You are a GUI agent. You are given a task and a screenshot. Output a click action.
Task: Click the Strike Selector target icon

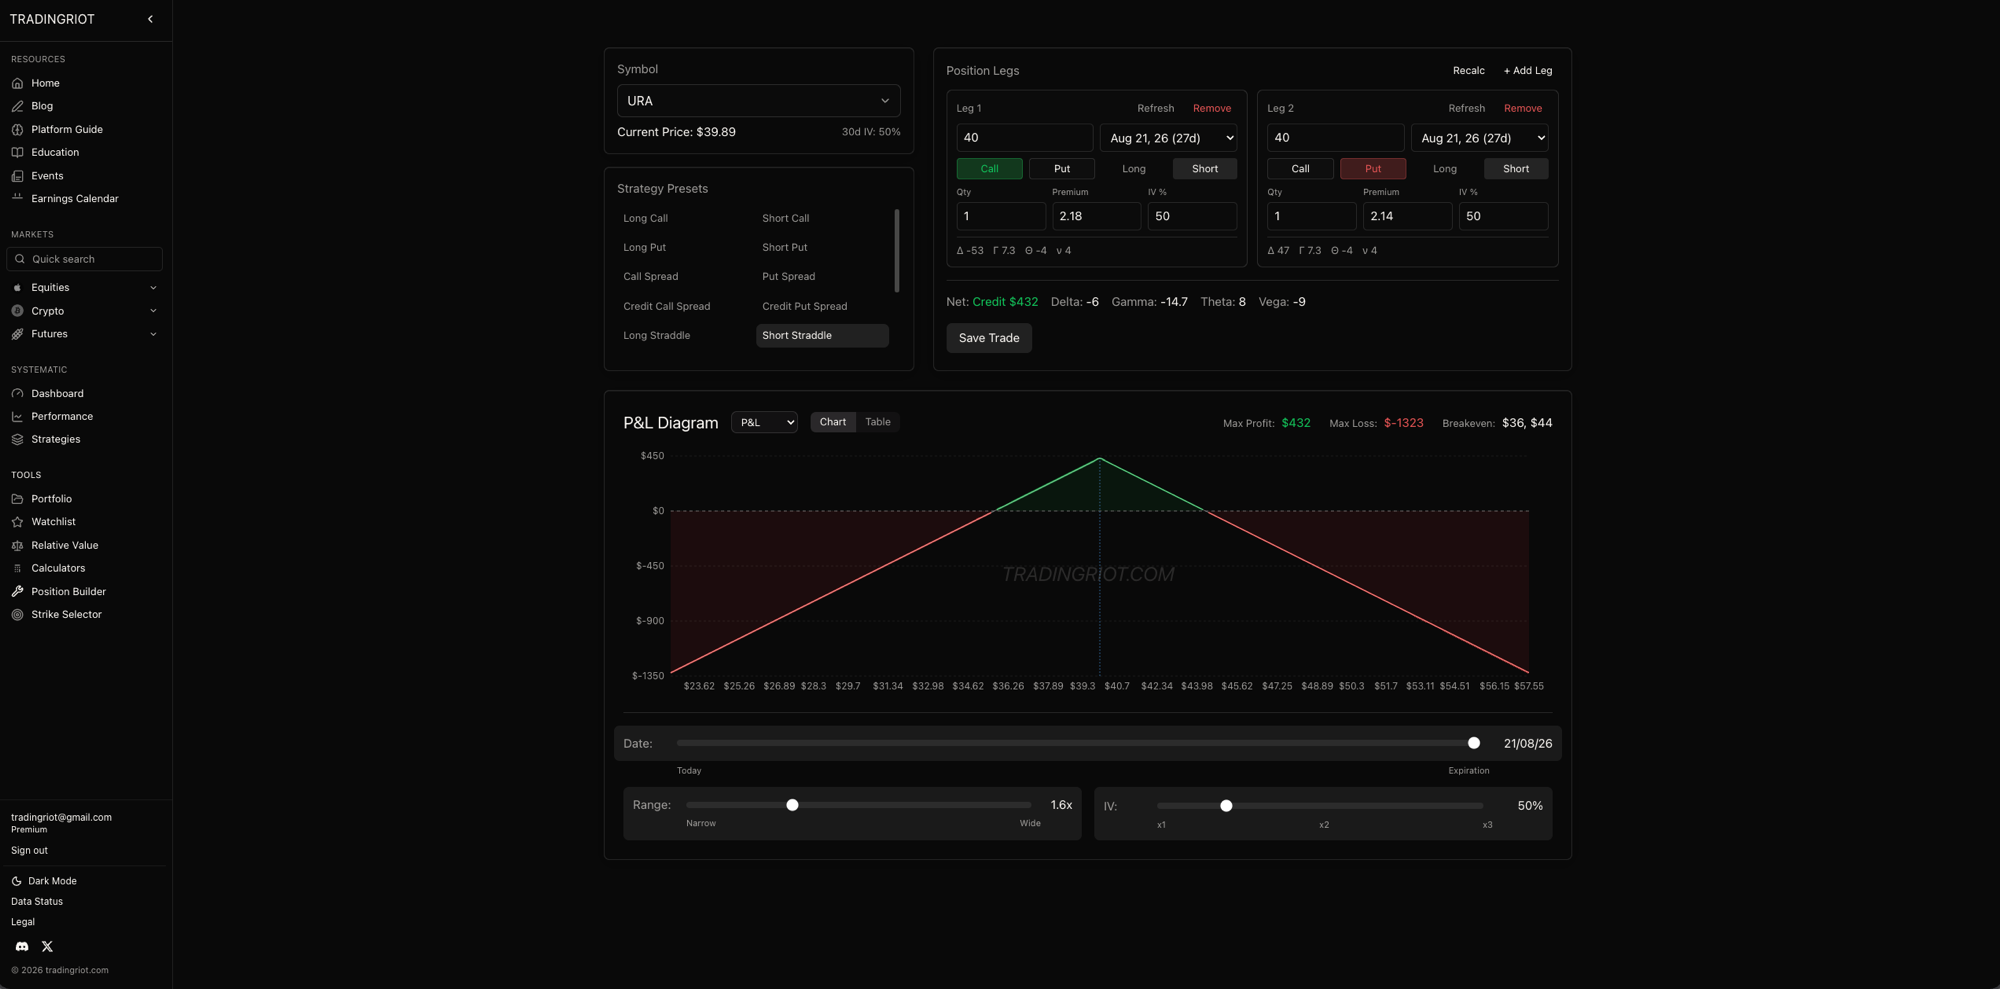[x=17, y=614]
